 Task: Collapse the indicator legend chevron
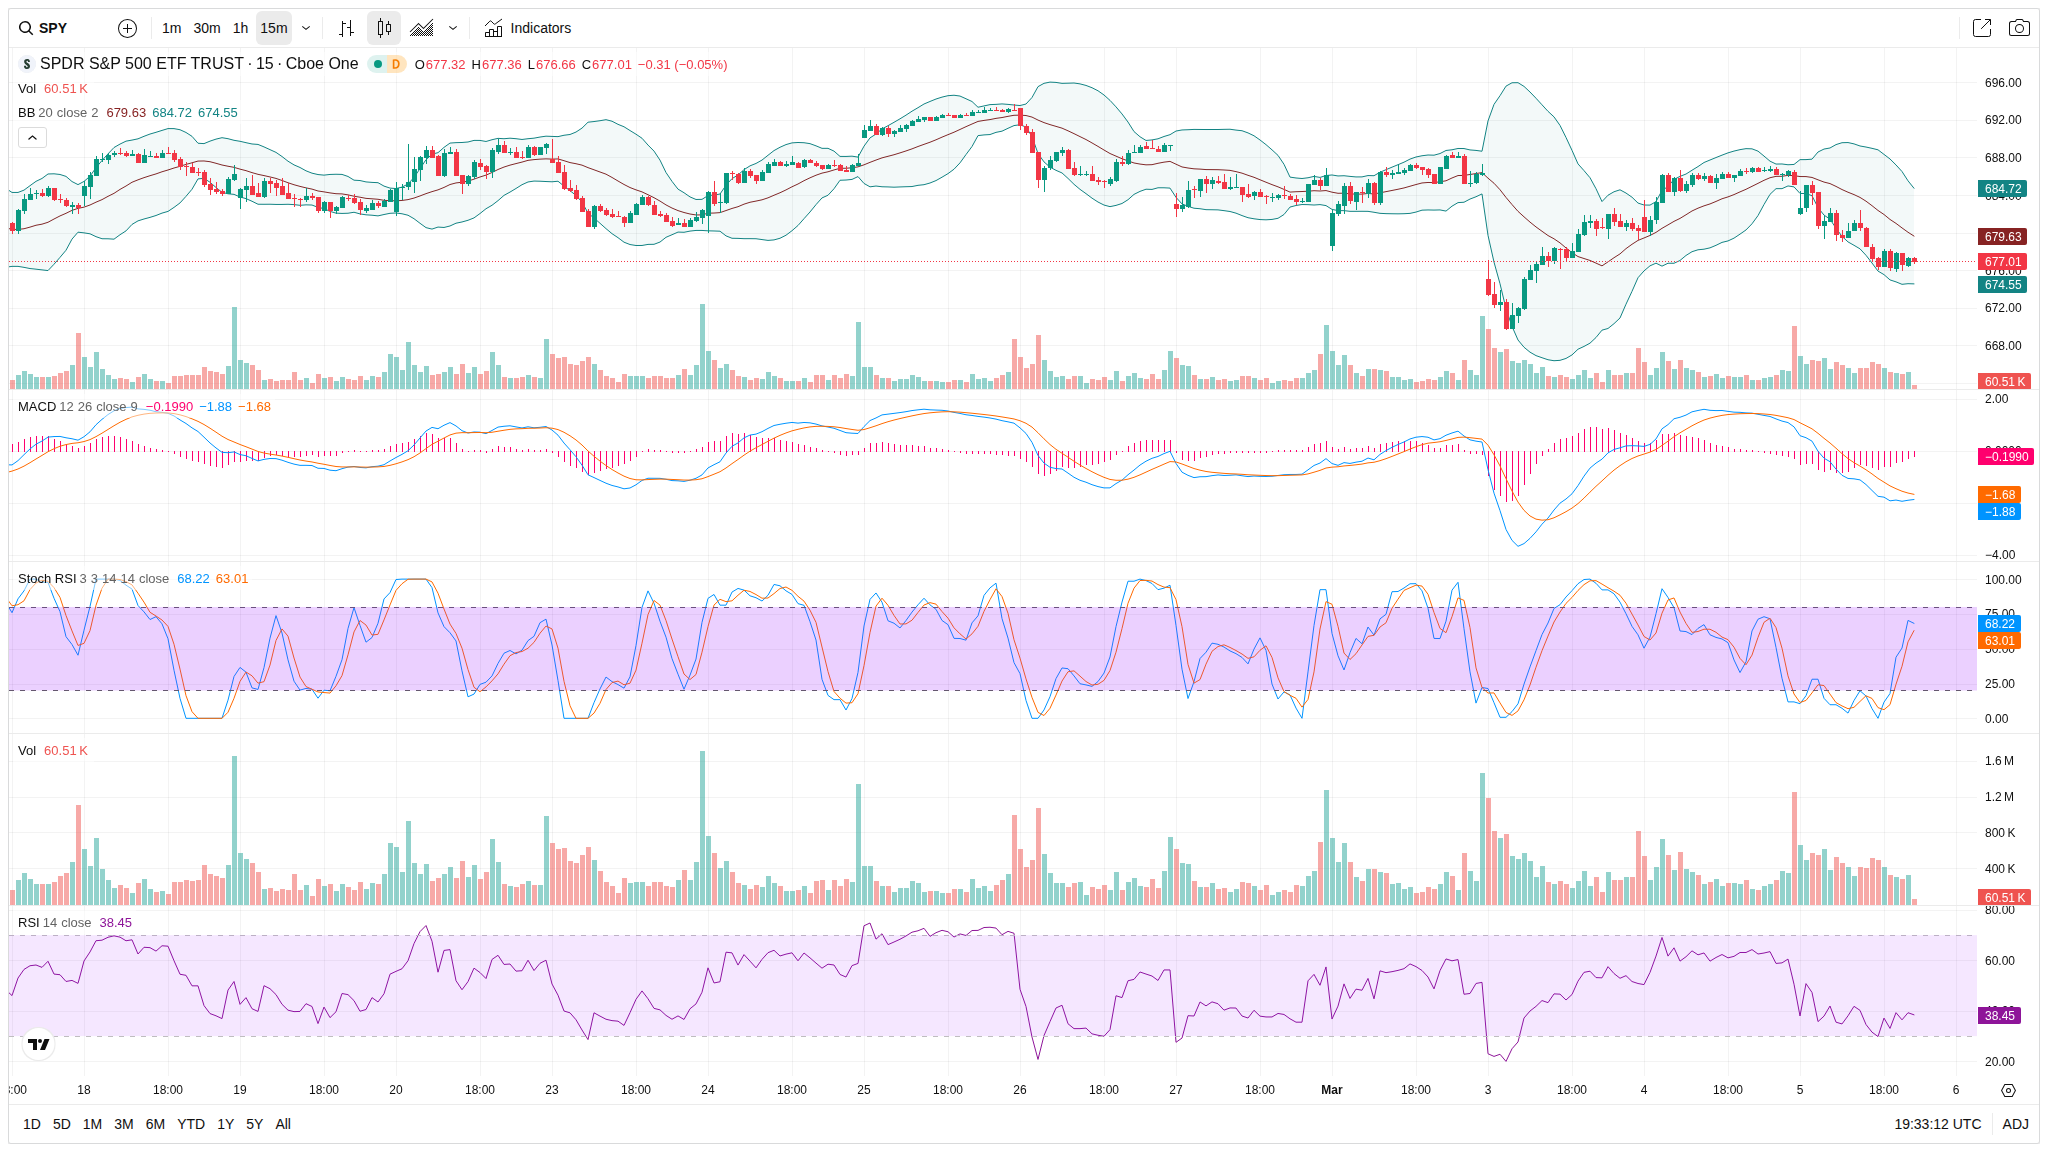pyautogui.click(x=32, y=137)
